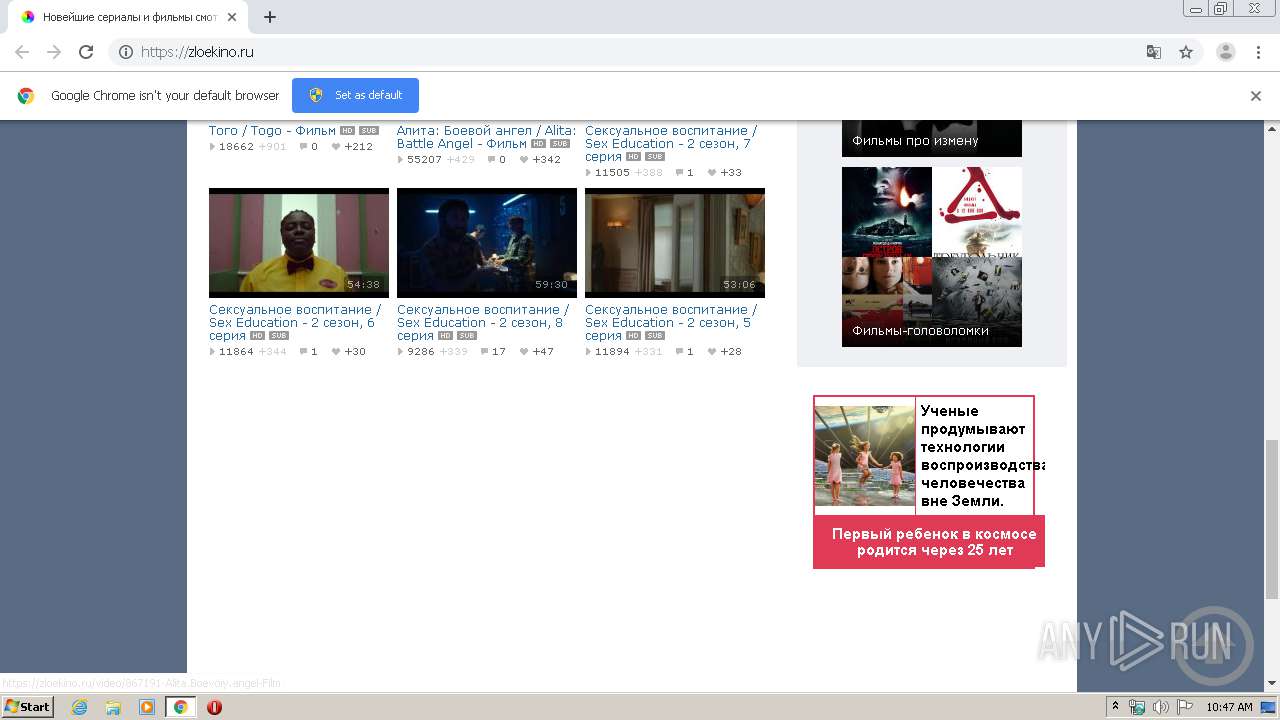The image size is (1280, 720).
Task: Click the HD badge on Togo film
Action: tap(347, 131)
